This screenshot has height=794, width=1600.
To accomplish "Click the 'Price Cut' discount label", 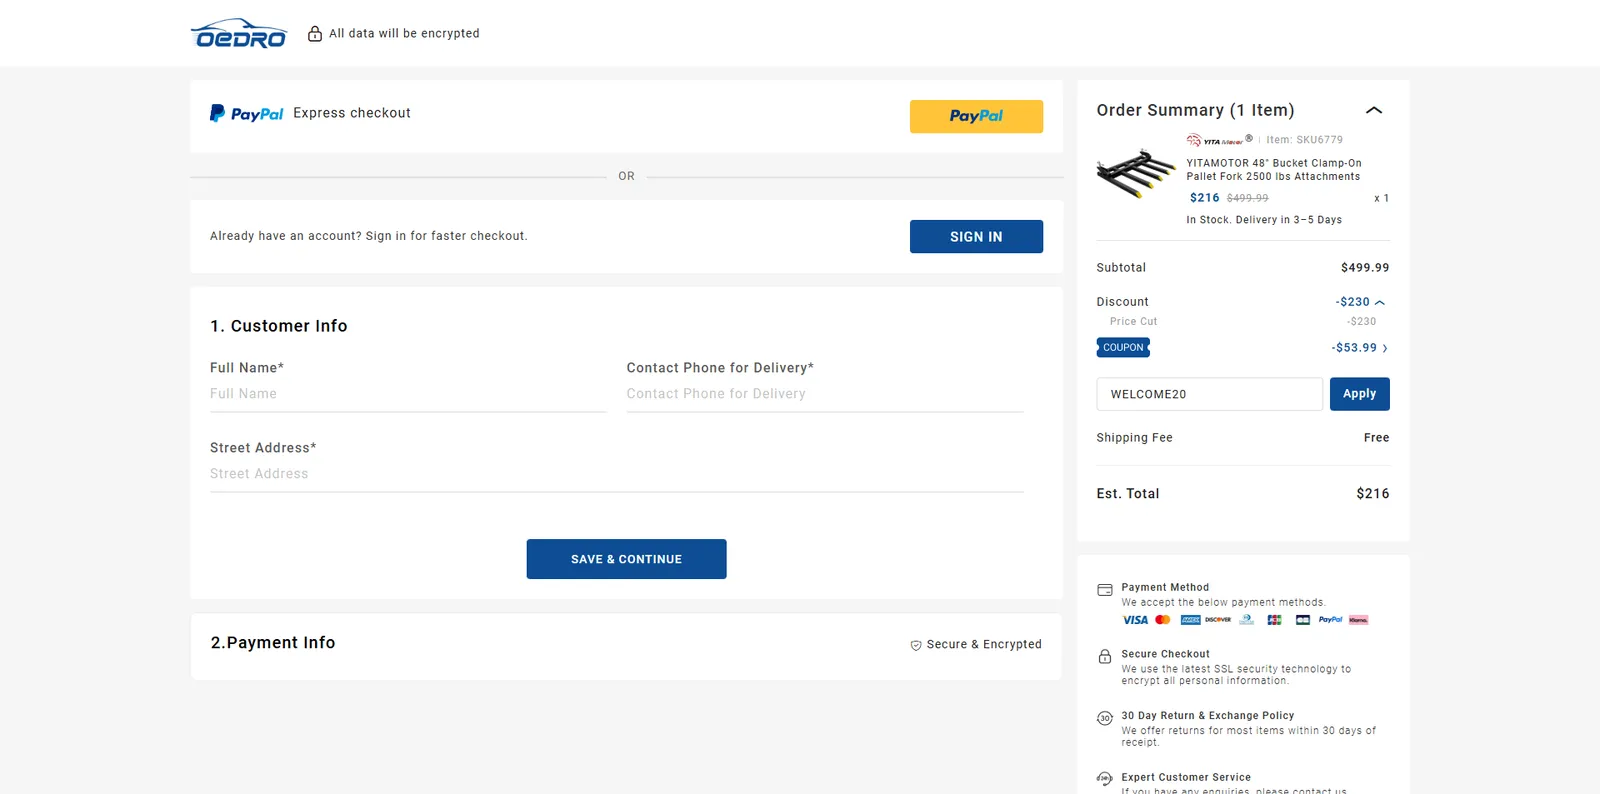I will pyautogui.click(x=1133, y=322).
